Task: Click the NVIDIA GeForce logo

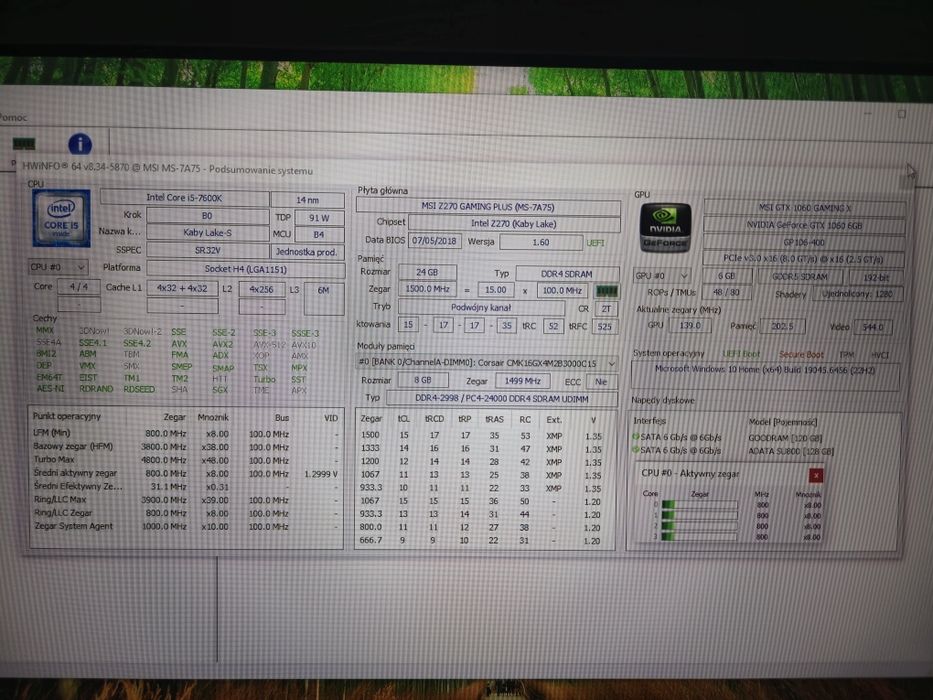Action: pos(666,228)
